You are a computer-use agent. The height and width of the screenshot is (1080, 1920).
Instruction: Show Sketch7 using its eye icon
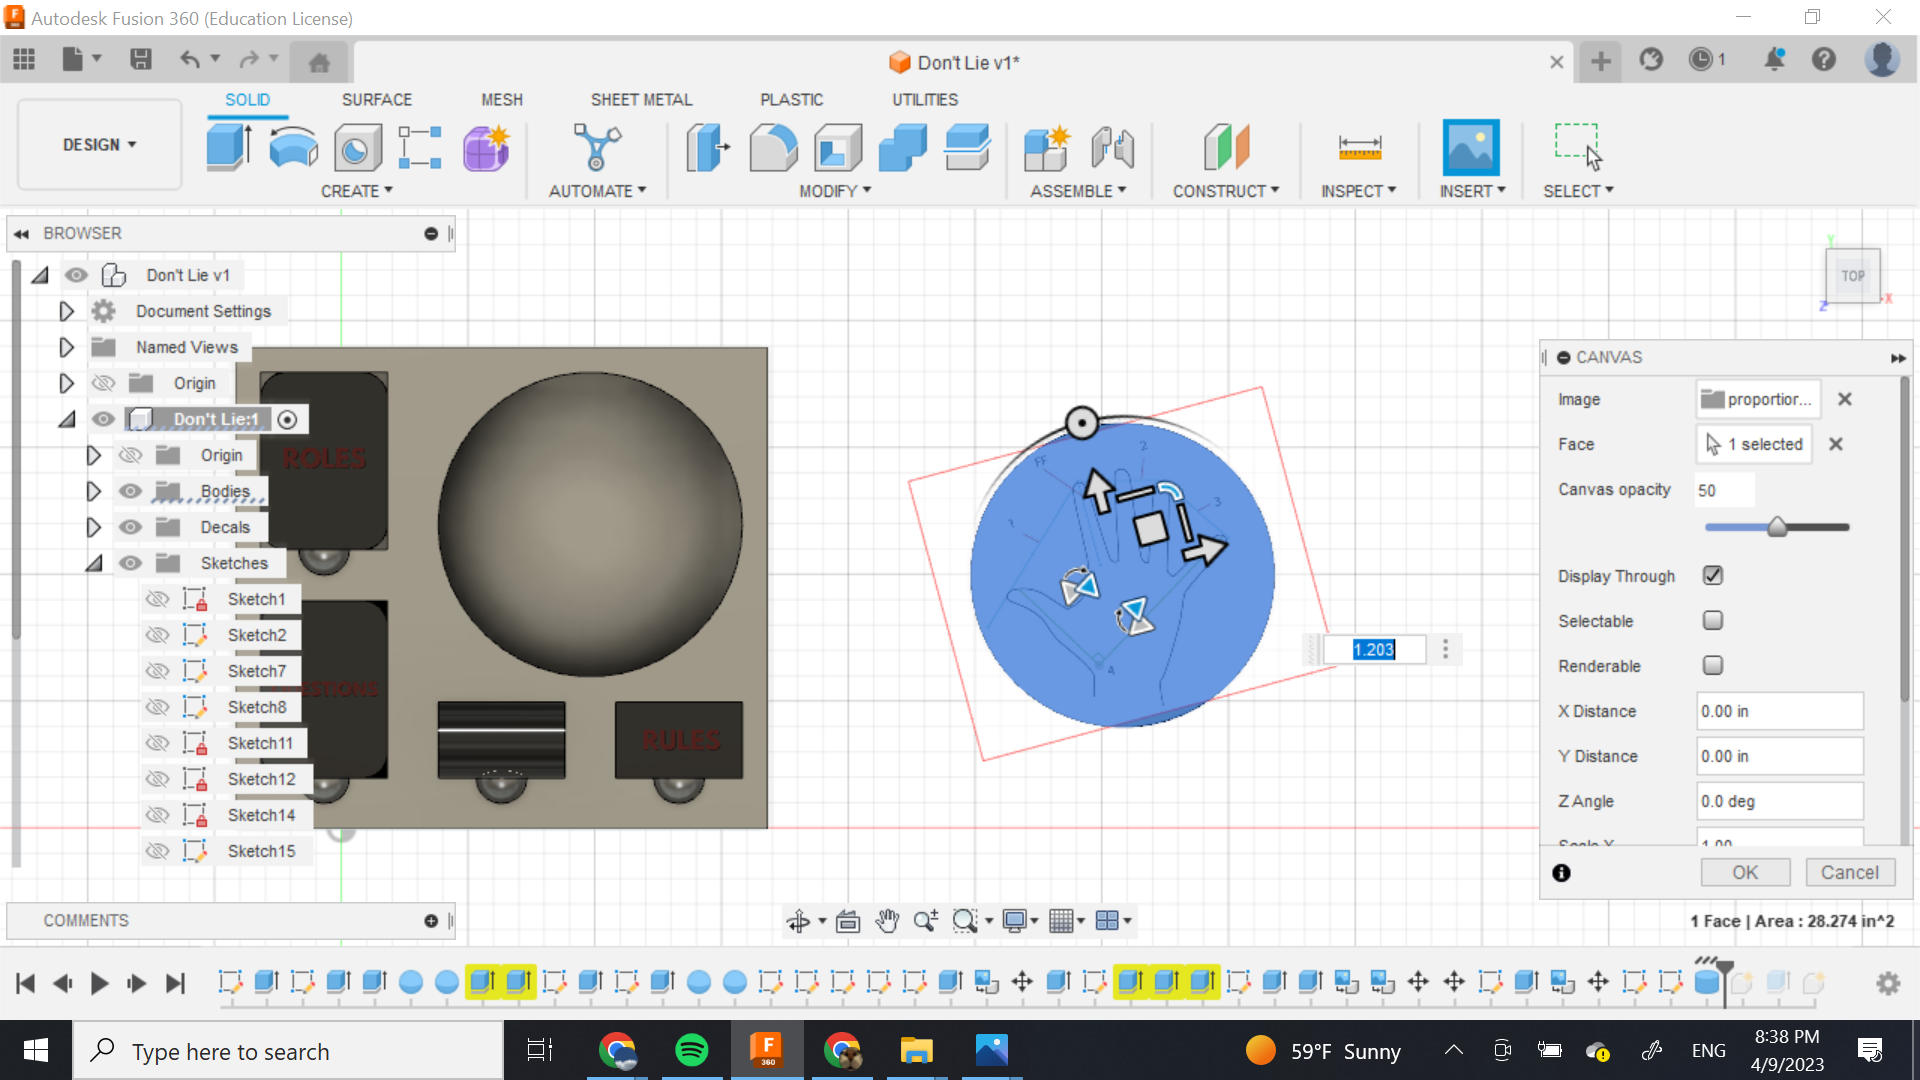[157, 671]
